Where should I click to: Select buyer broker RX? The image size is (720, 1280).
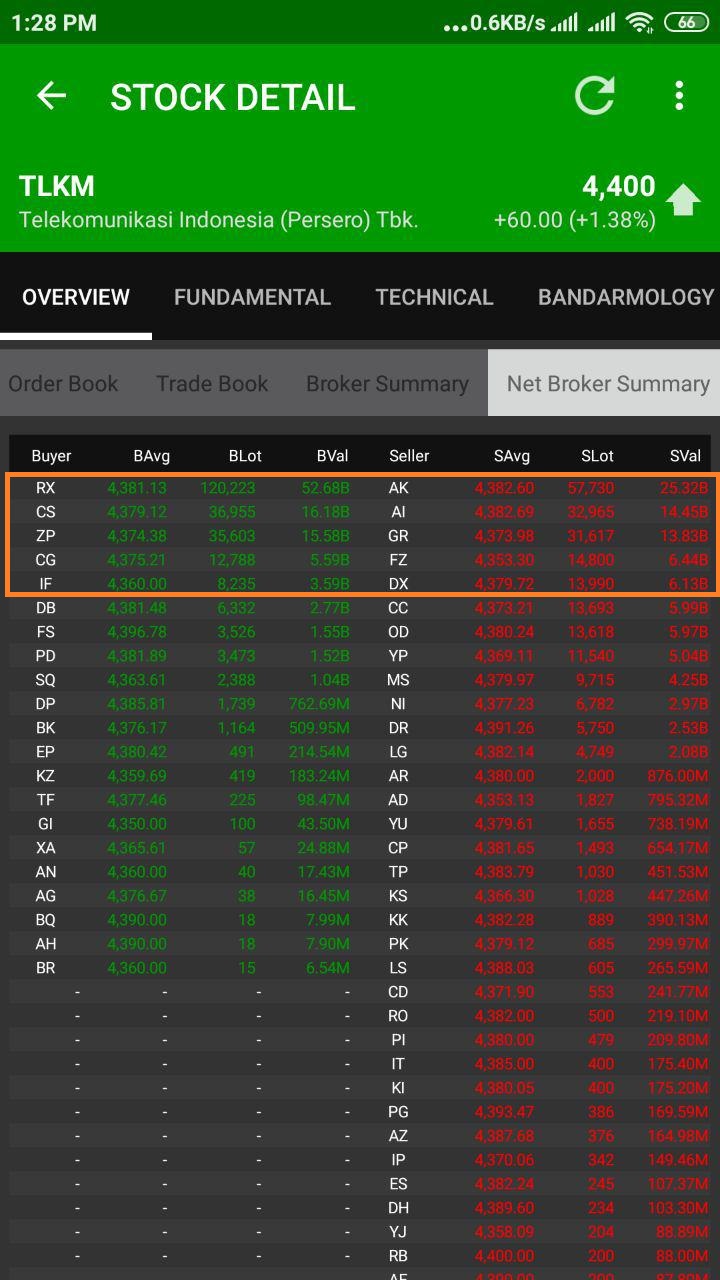(45, 488)
